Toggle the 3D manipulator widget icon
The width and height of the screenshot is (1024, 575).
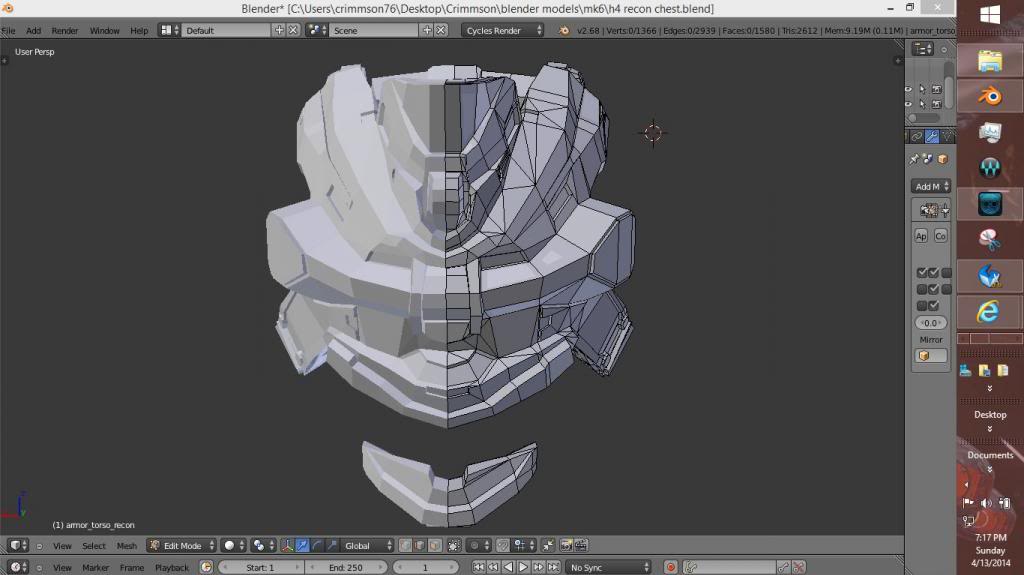288,546
